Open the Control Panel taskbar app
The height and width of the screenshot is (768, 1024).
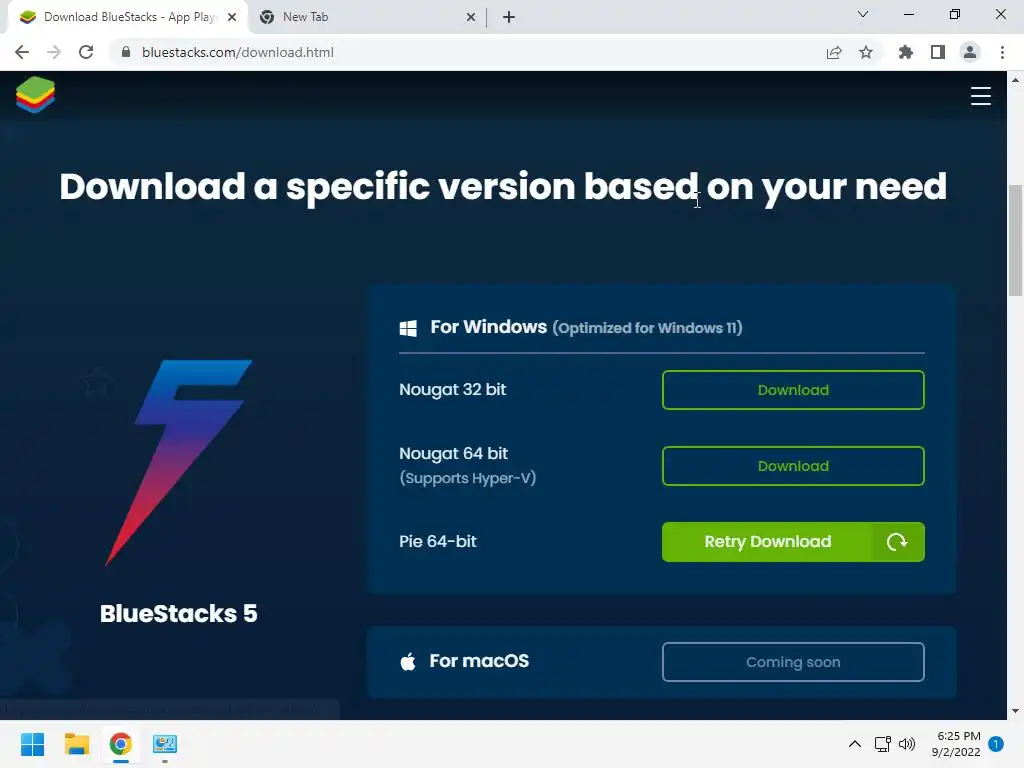(165, 744)
